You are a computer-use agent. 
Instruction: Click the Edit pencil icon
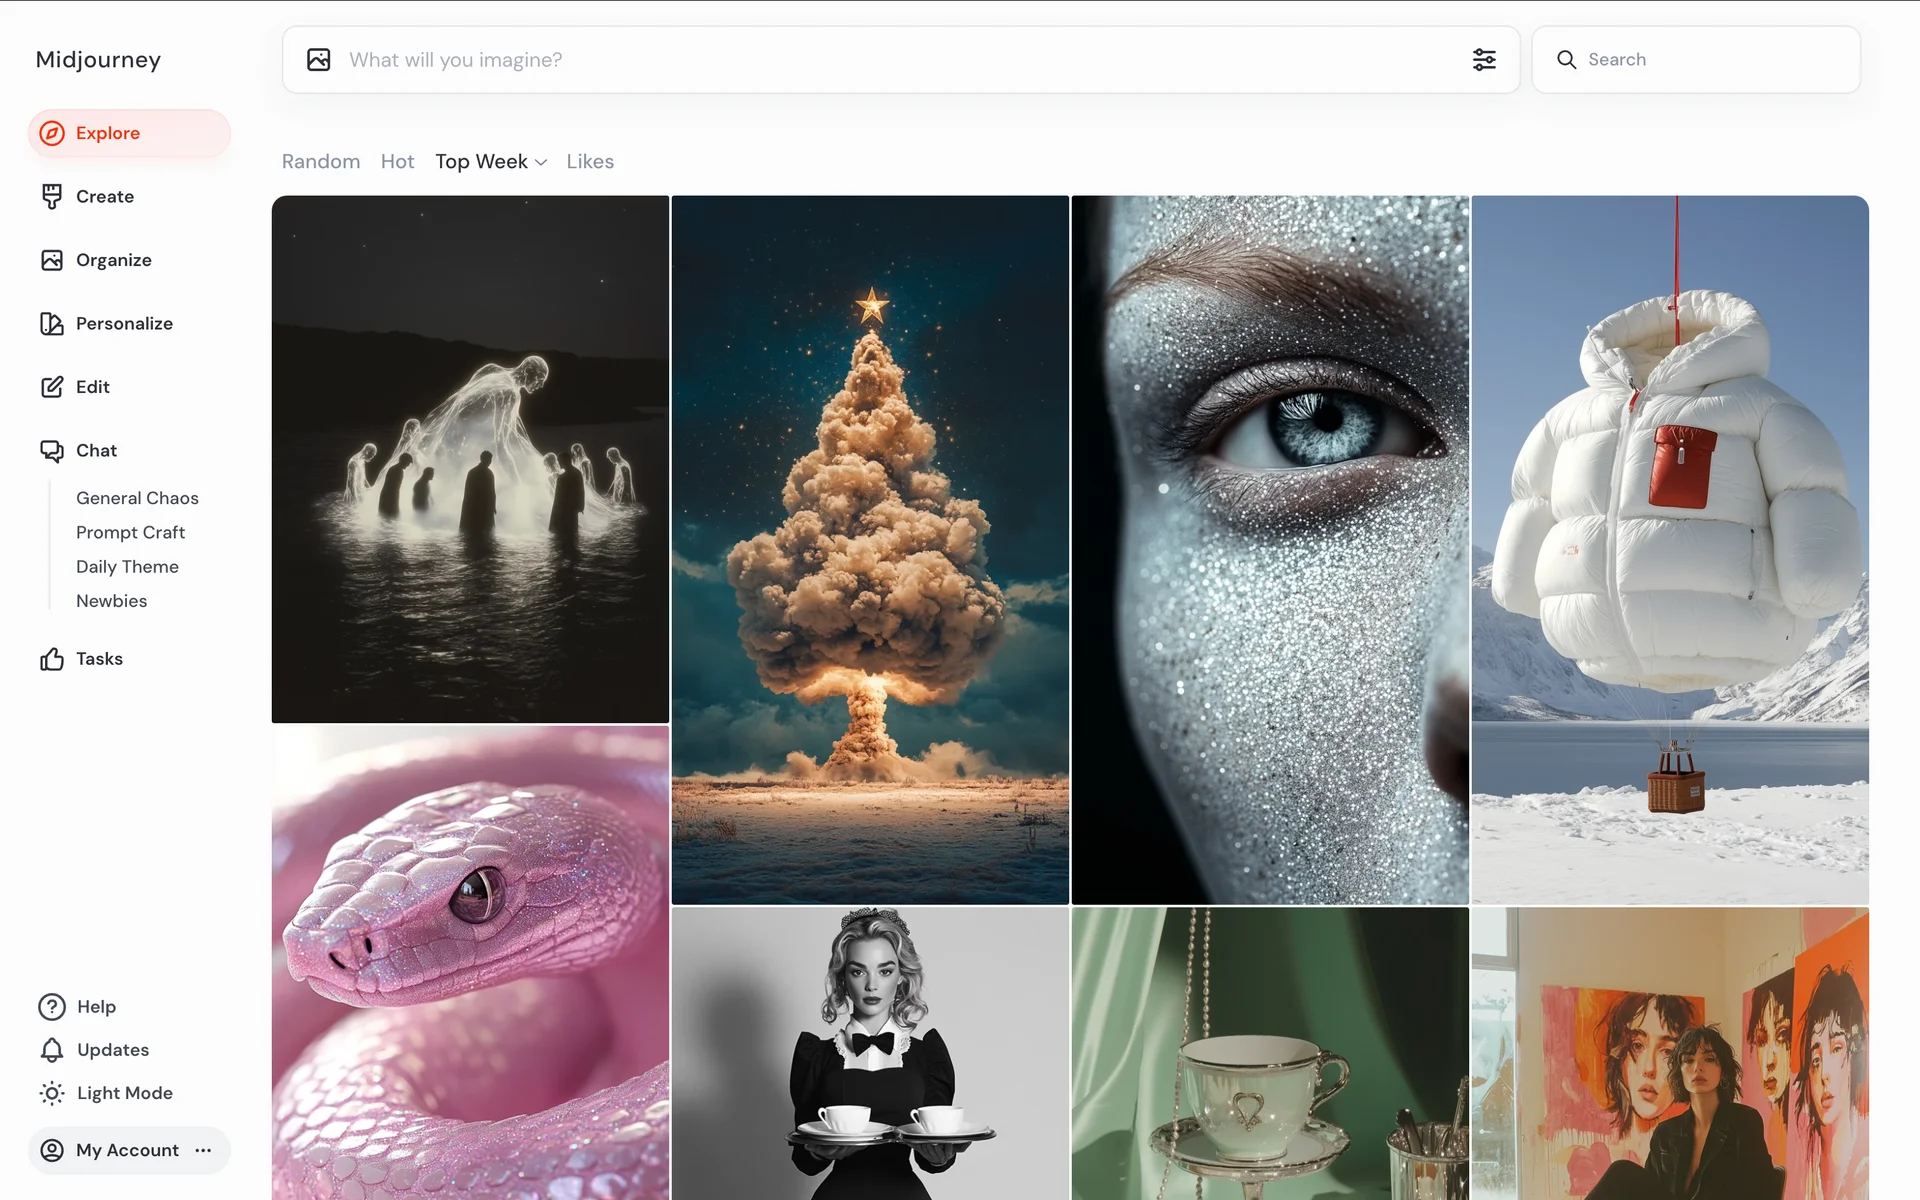(x=52, y=387)
